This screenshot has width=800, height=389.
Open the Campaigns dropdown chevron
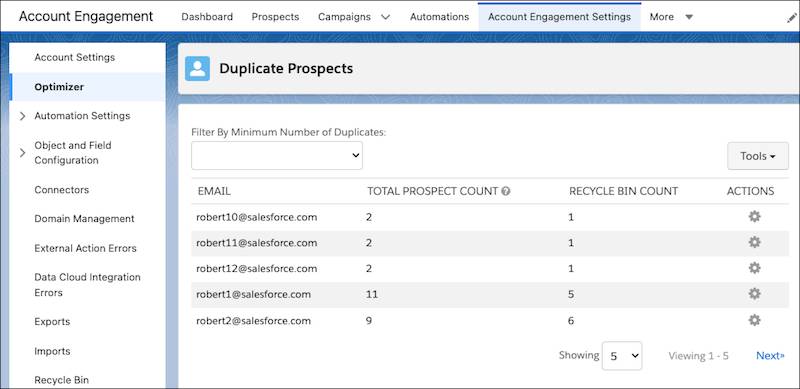click(x=386, y=17)
